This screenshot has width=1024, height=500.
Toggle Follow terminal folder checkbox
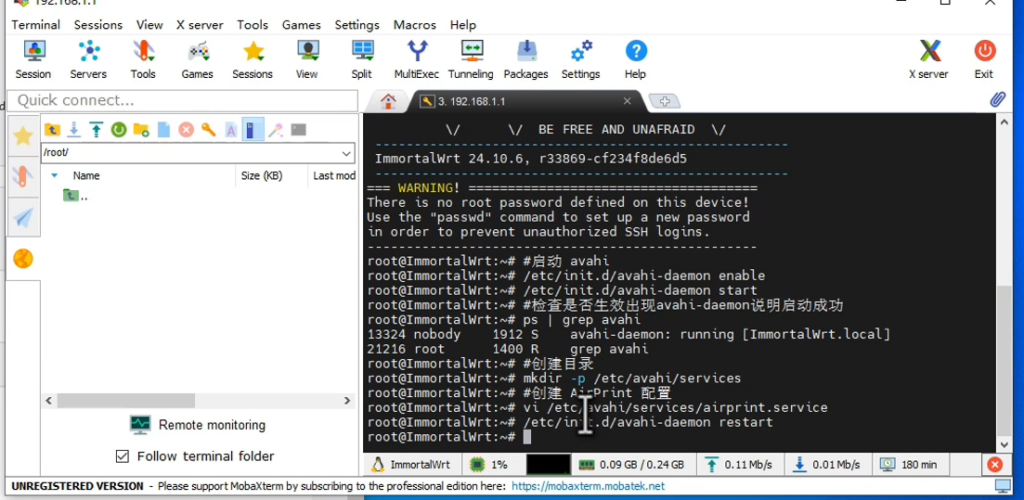point(122,456)
